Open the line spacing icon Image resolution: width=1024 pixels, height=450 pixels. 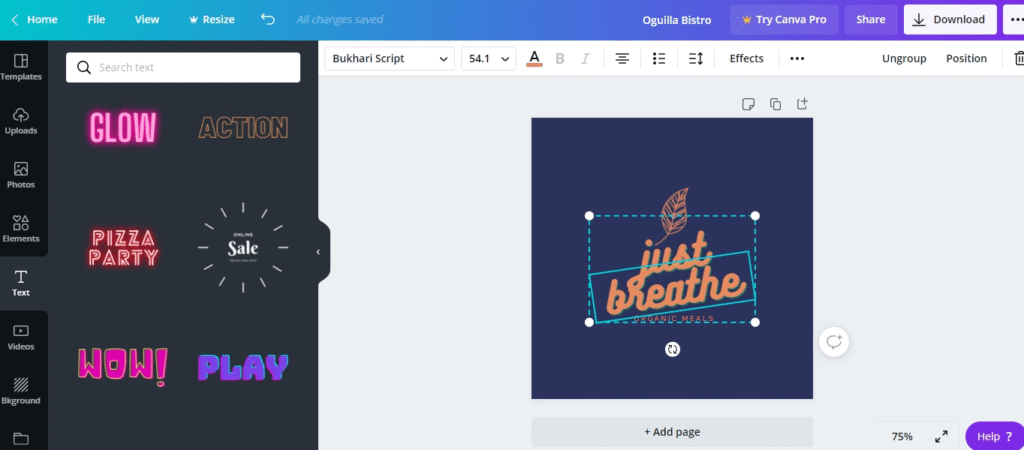pos(696,59)
